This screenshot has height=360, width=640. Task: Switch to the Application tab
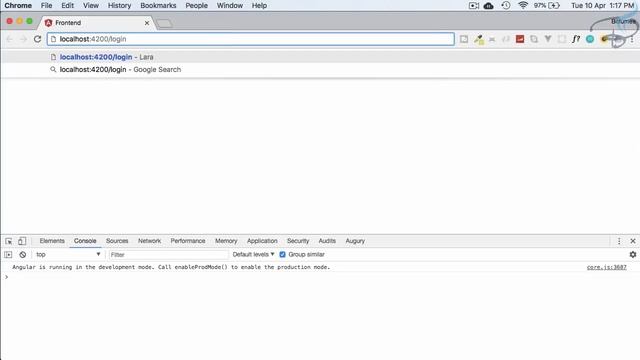[x=262, y=241]
